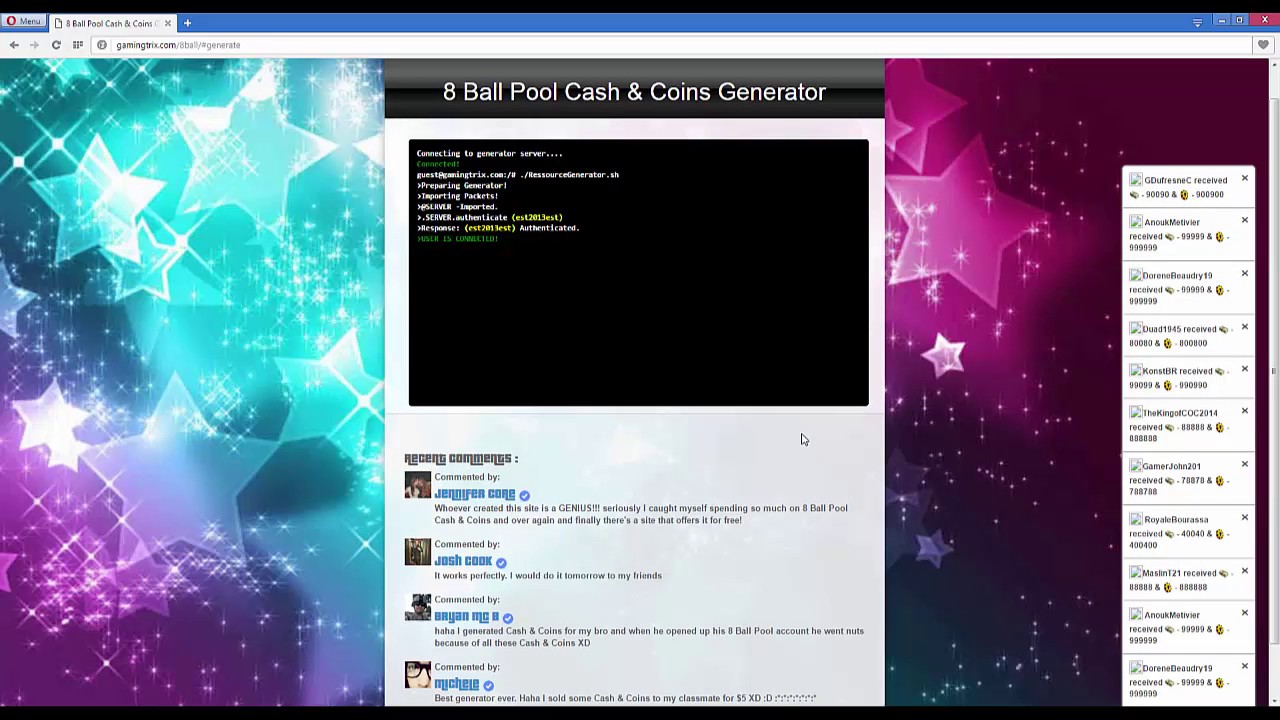Dismiss the MaslinT21 received notification

pos(1245,571)
